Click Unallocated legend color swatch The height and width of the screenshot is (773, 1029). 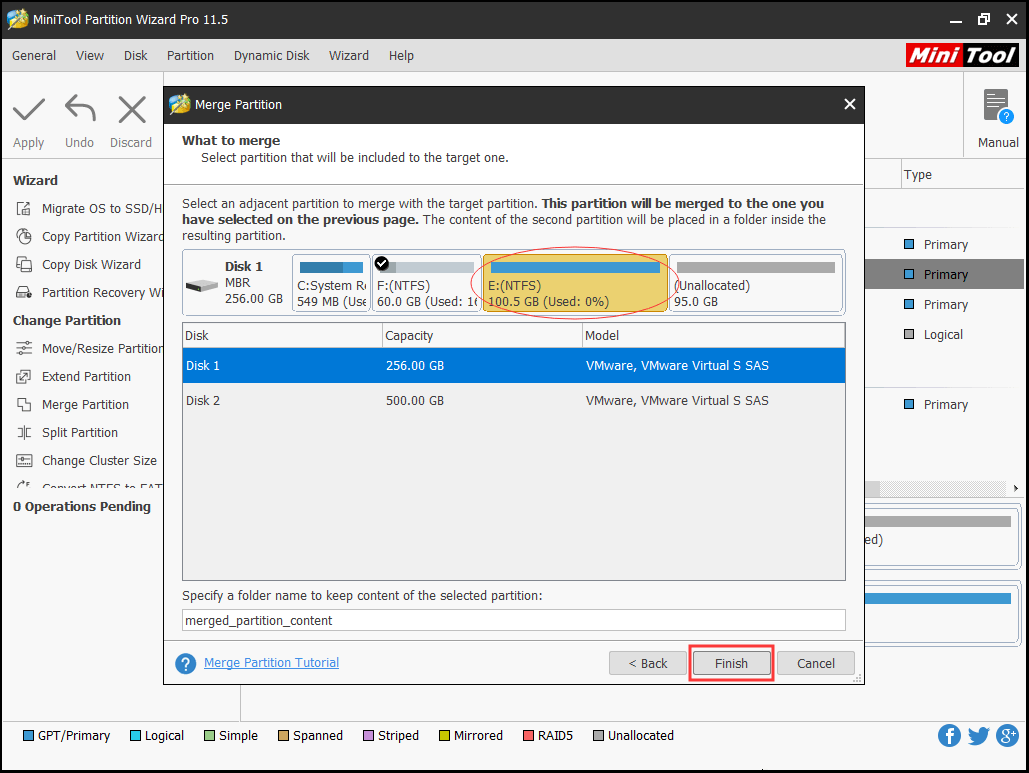point(598,736)
